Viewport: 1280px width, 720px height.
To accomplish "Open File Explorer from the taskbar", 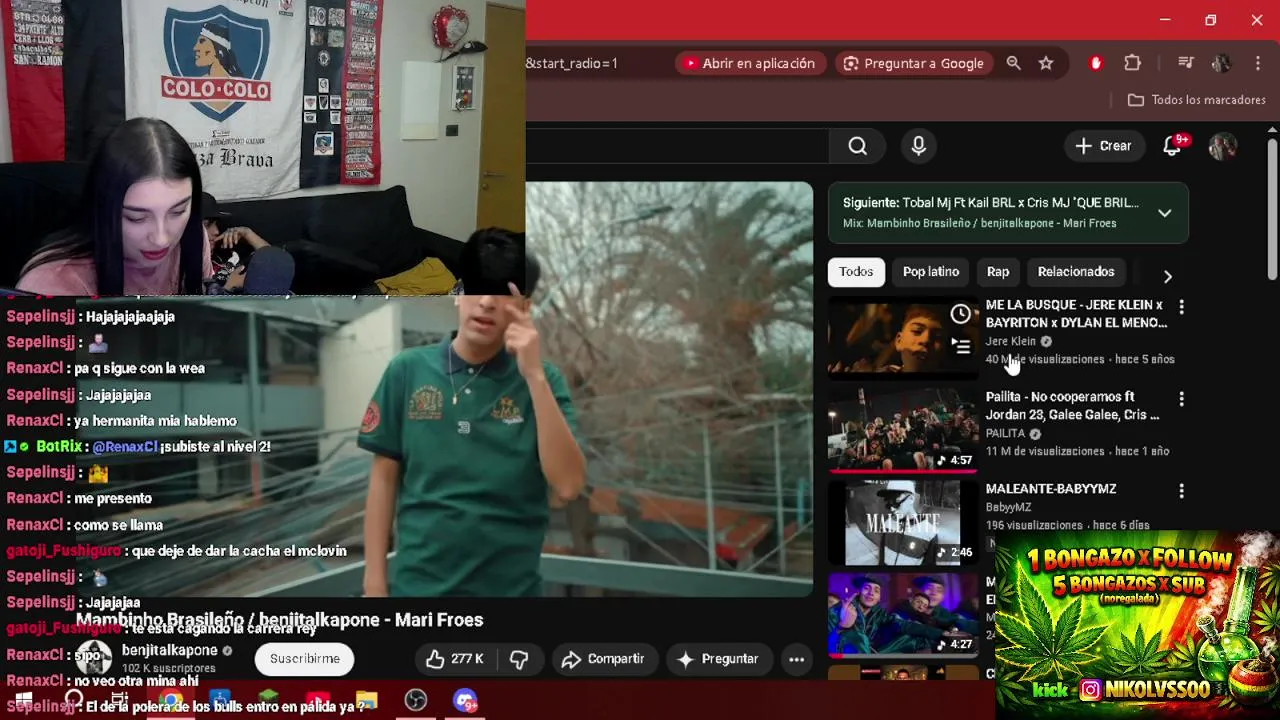I will click(x=367, y=701).
